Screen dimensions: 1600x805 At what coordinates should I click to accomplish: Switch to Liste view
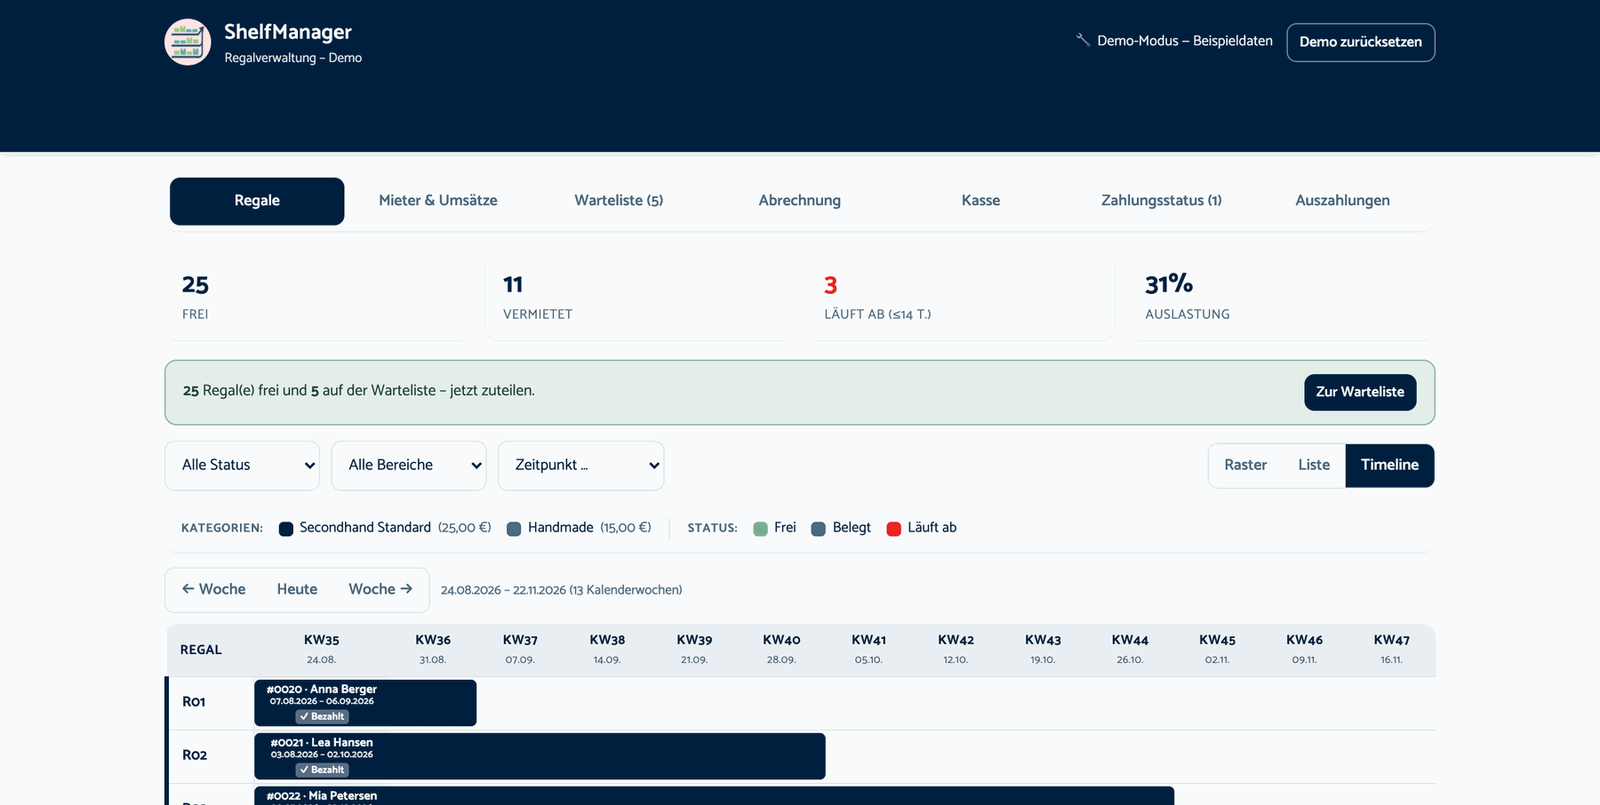pos(1314,466)
